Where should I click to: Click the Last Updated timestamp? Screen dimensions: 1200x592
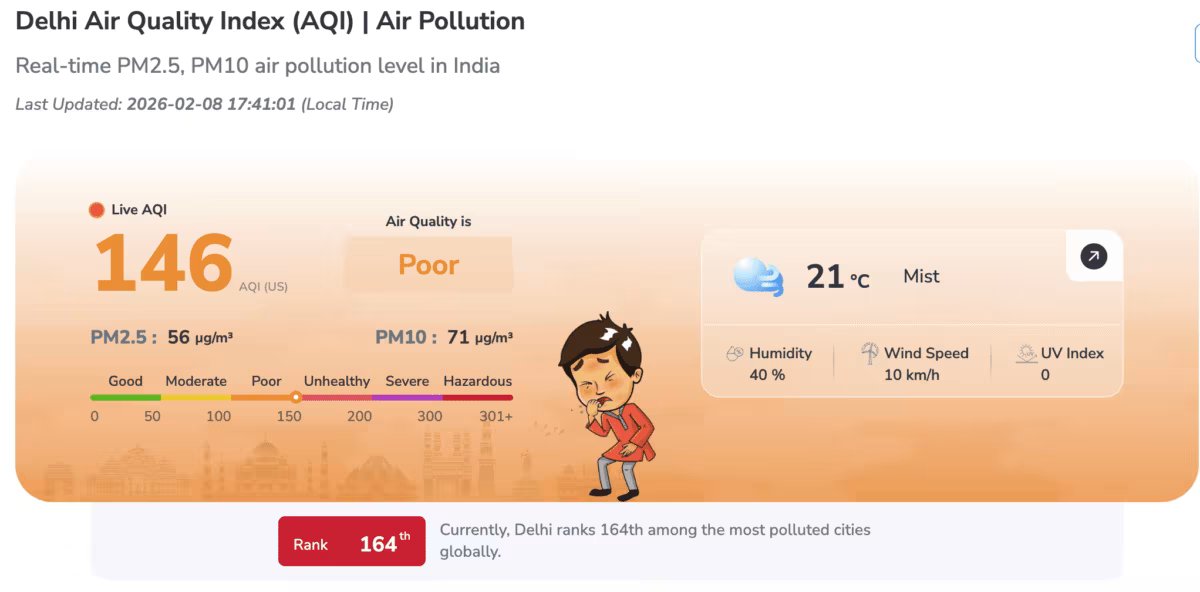[204, 103]
